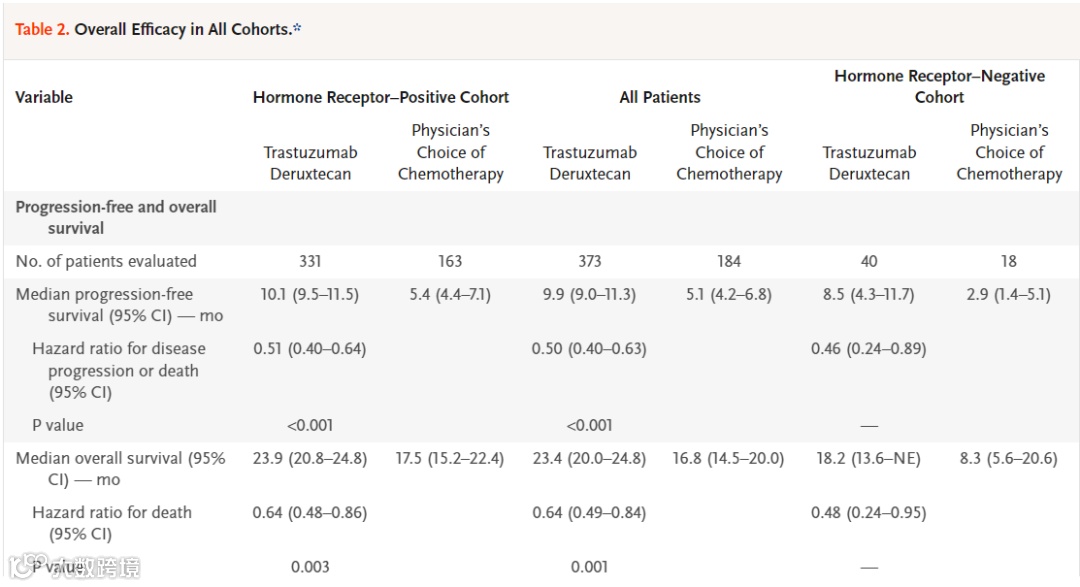Select the "All Patients" column header
This screenshot has width=1080, height=587.
pos(660,97)
